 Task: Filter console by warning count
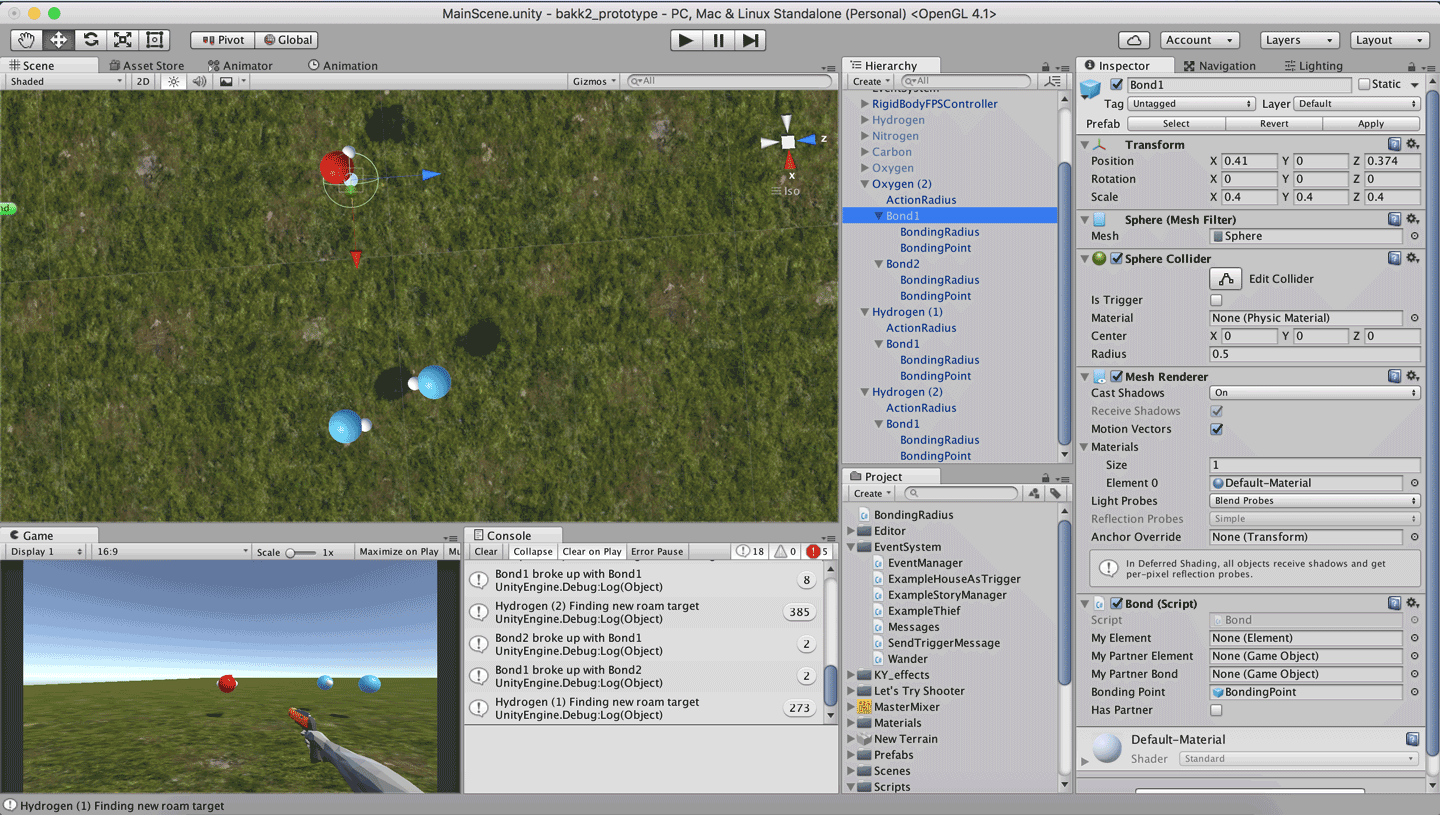tap(786, 551)
